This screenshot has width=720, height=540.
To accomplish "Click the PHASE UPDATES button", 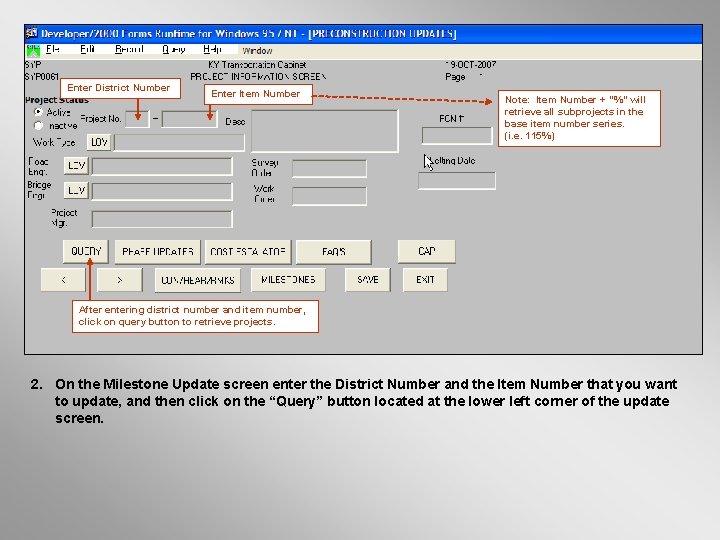I will (x=158, y=252).
